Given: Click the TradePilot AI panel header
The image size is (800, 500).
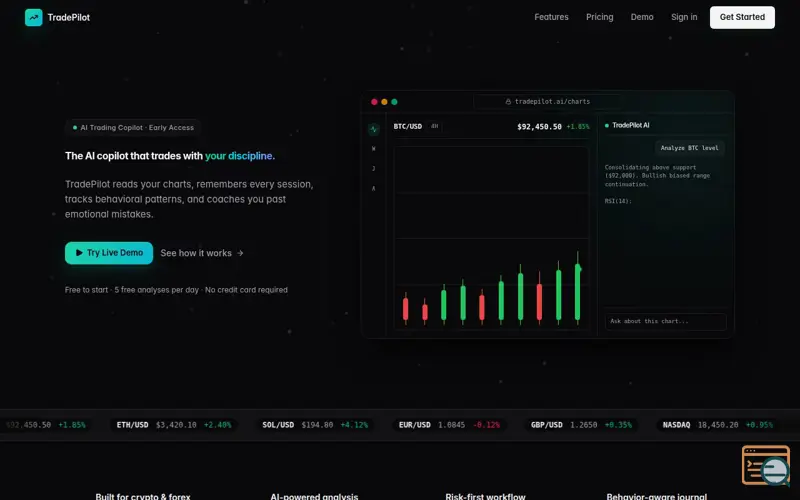Looking at the screenshot, I should point(627,125).
